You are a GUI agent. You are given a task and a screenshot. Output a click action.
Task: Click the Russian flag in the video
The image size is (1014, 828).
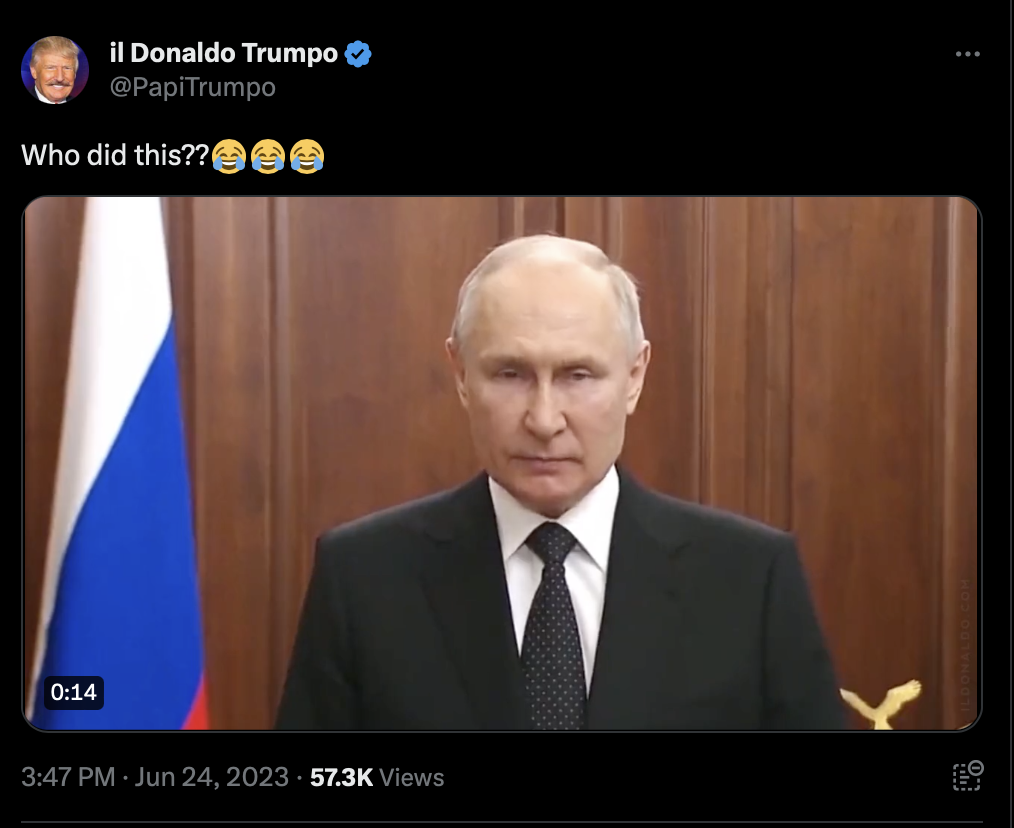tap(120, 463)
